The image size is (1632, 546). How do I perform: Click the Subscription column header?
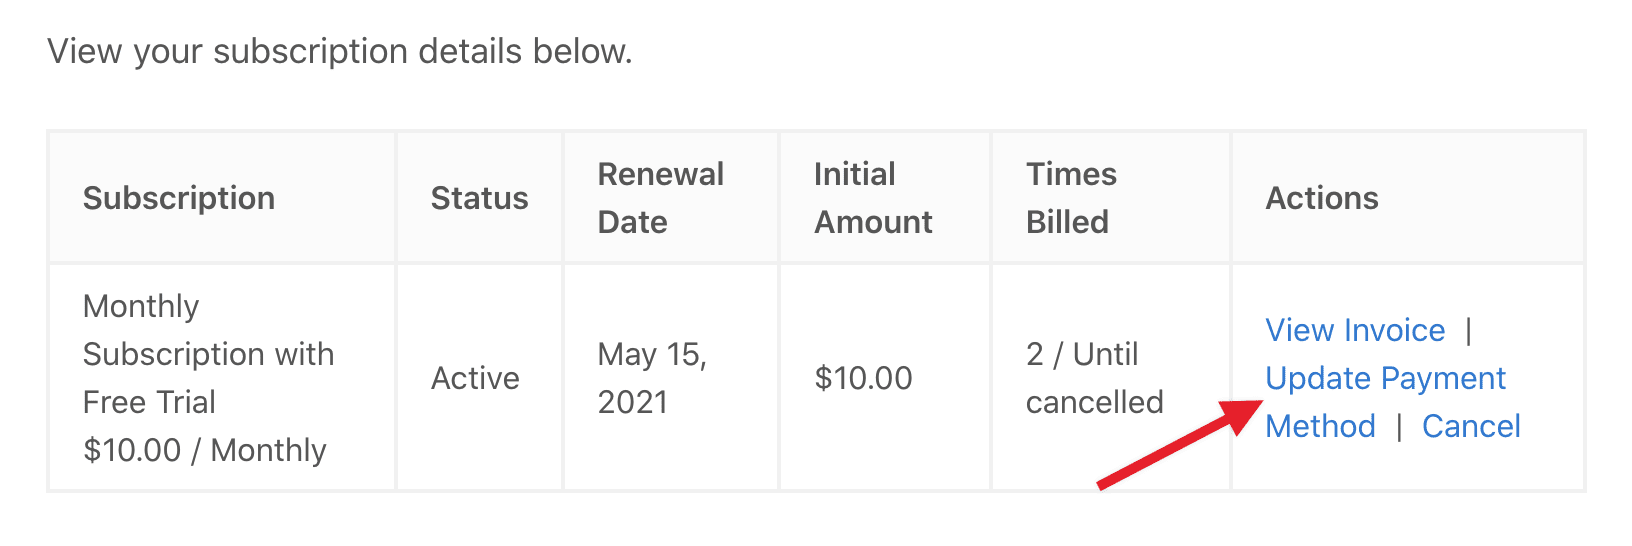click(179, 198)
